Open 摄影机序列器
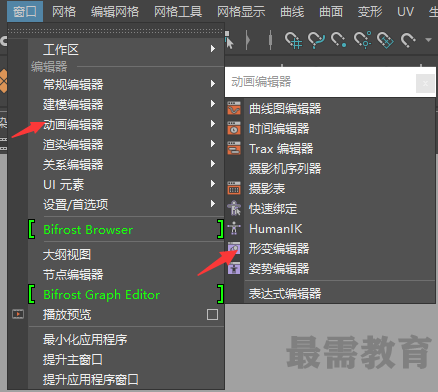The image size is (438, 392). click(x=340, y=169)
